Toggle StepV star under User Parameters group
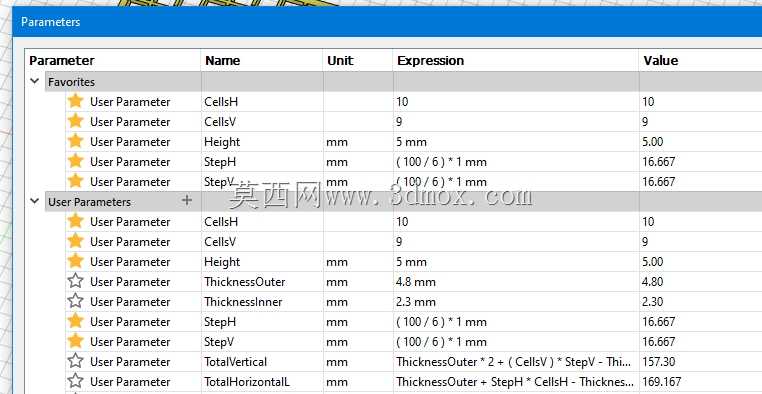This screenshot has width=762, height=394. coord(75,341)
